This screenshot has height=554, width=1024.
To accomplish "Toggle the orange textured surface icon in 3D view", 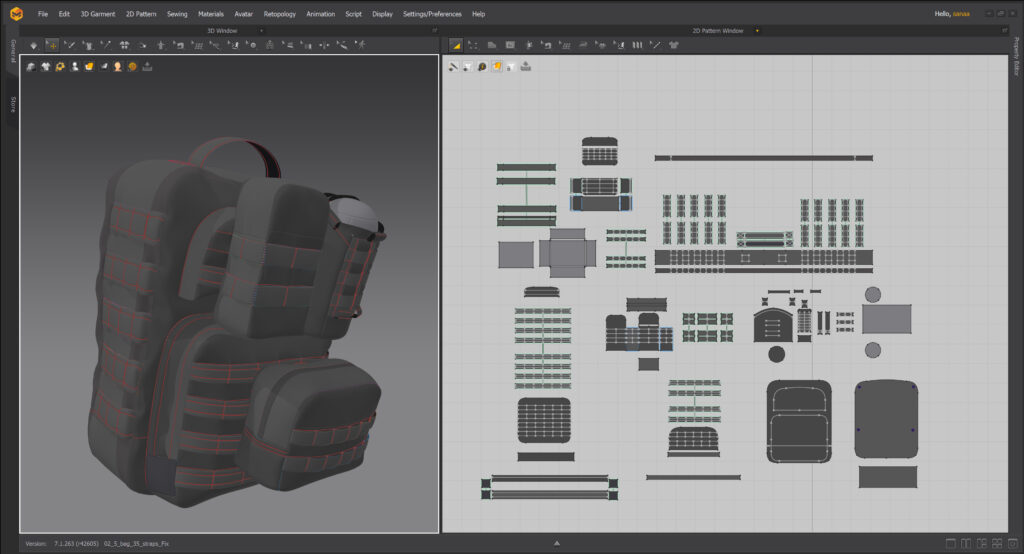I will pyautogui.click(x=89, y=67).
